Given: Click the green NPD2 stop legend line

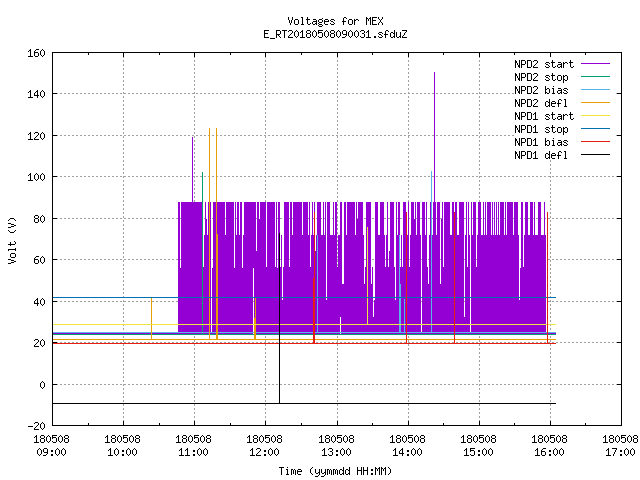Looking at the screenshot, I should (596, 76).
